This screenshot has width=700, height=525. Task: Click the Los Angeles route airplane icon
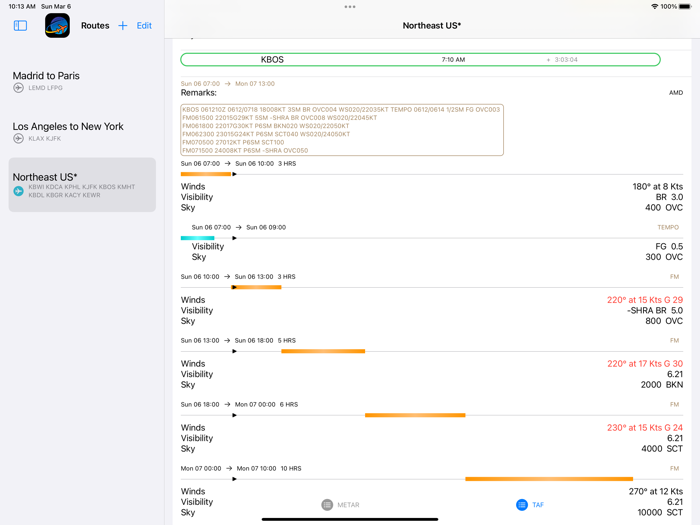pyautogui.click(x=18, y=139)
